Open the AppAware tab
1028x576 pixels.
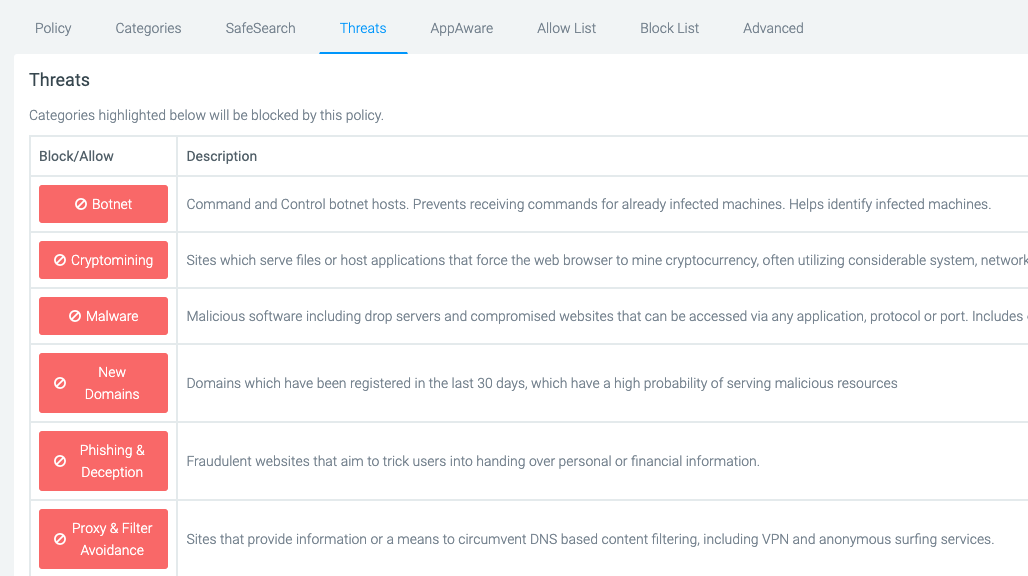[x=462, y=28]
